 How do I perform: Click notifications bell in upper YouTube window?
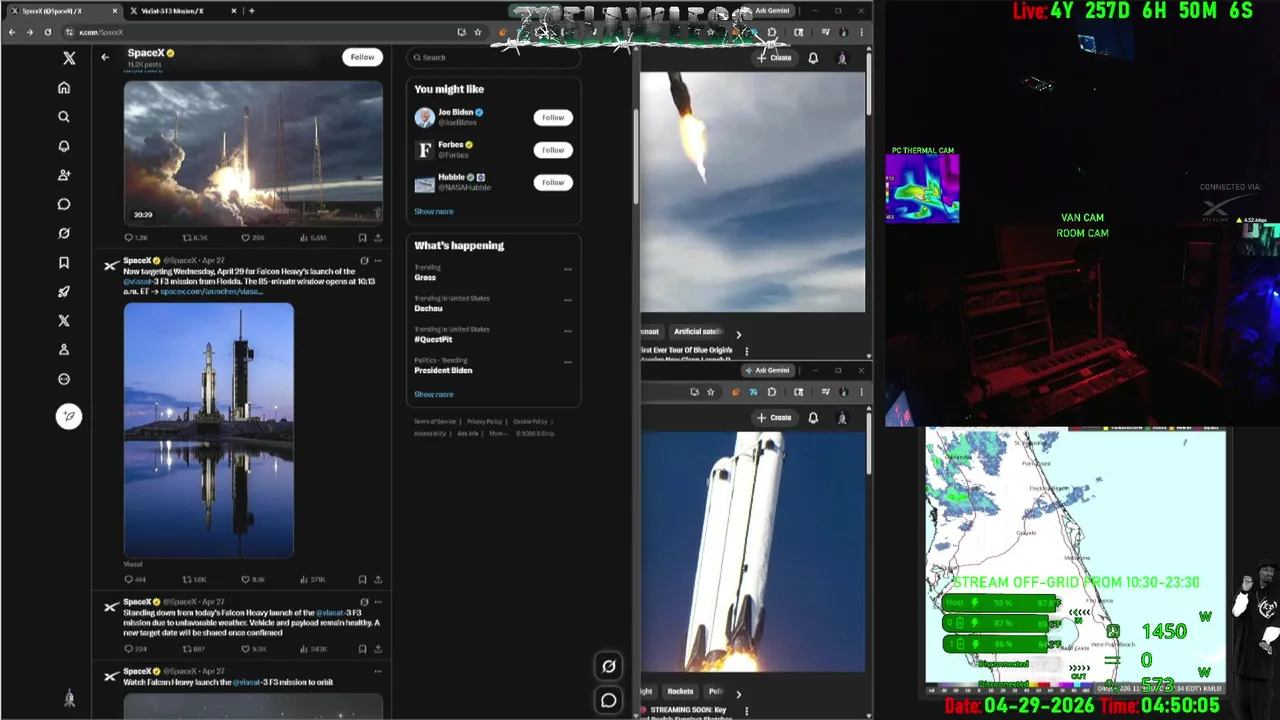(x=813, y=58)
